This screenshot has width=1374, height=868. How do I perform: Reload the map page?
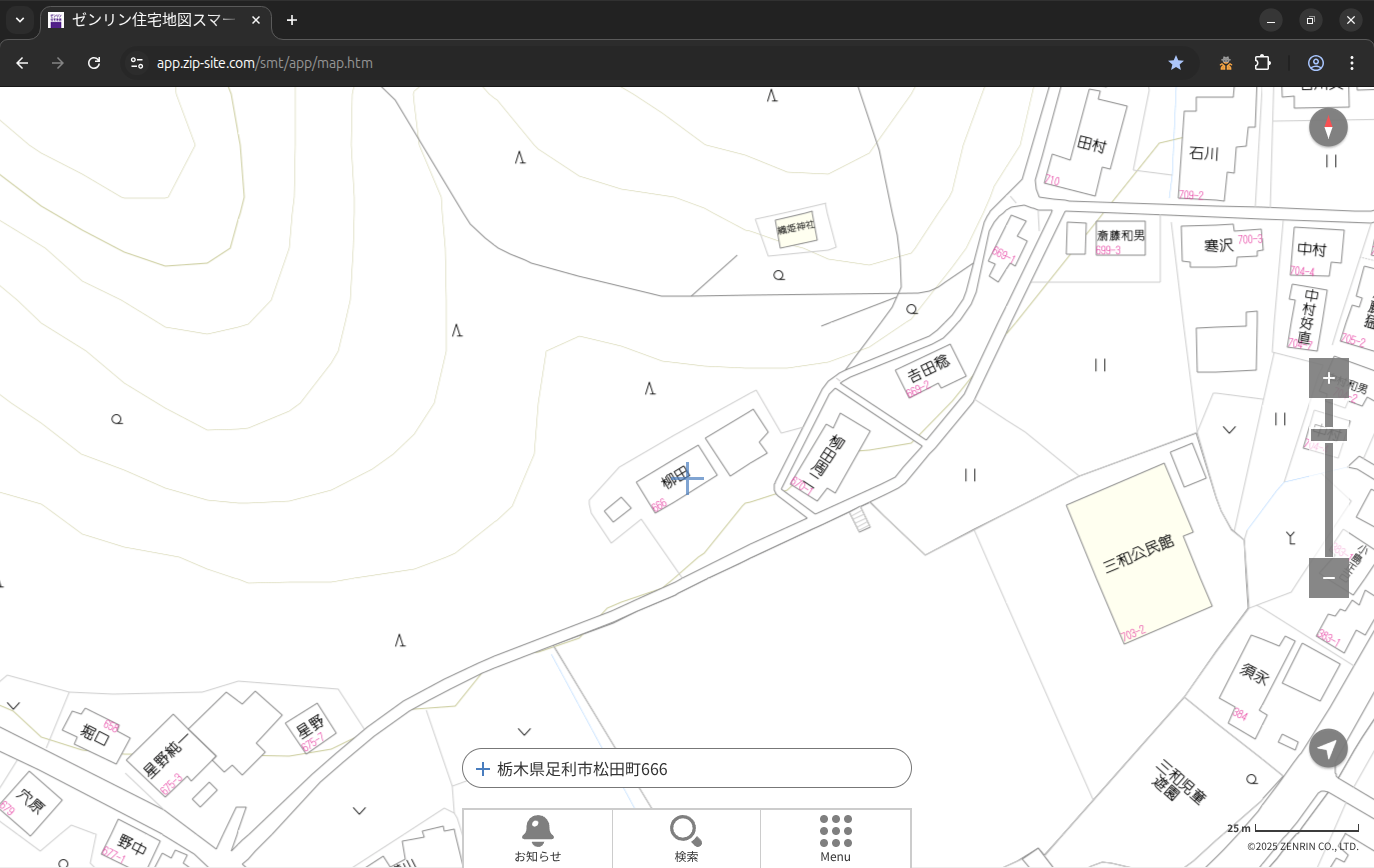(94, 63)
